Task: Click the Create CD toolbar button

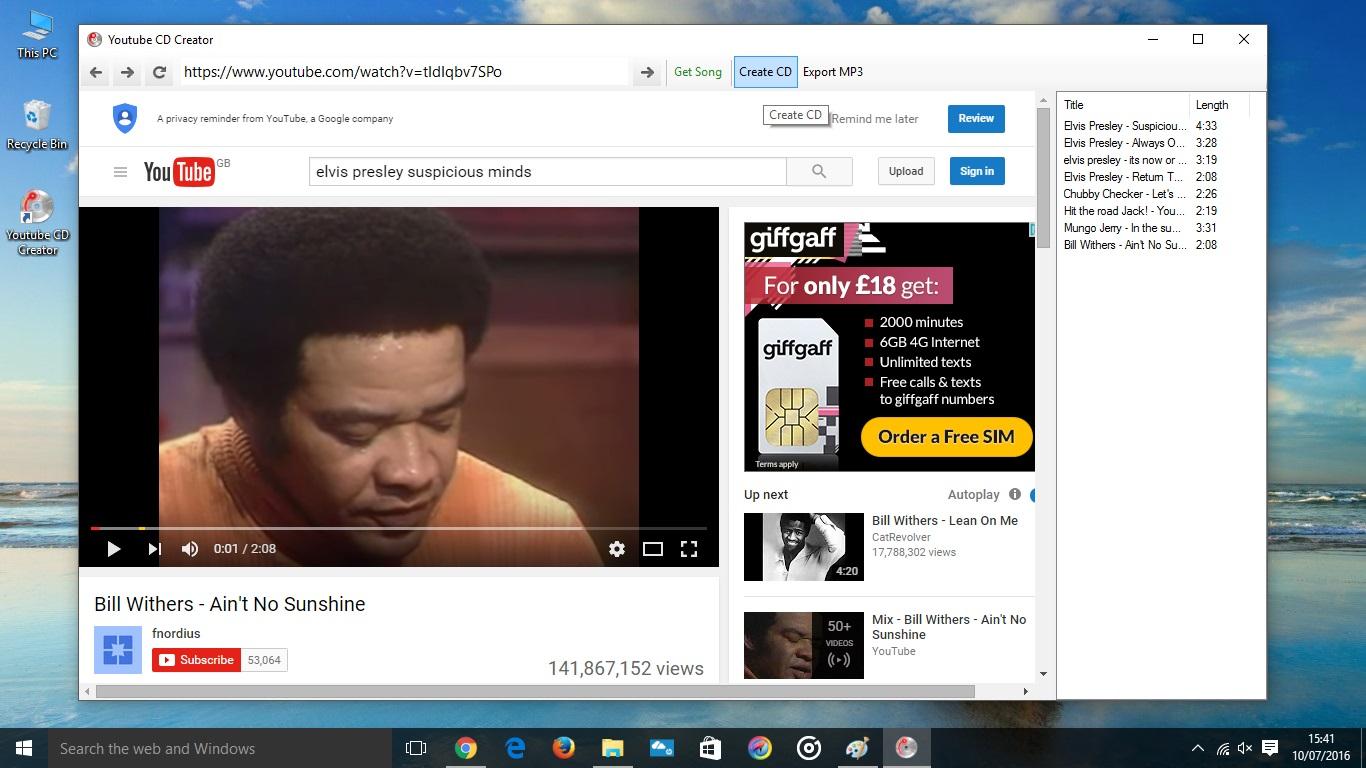Action: (x=765, y=72)
